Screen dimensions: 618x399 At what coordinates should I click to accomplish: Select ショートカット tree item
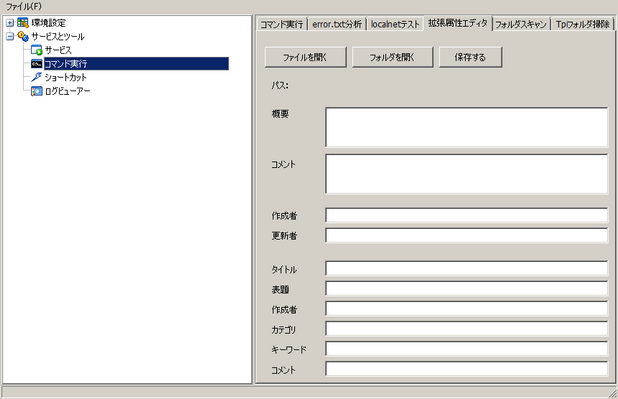tap(65, 77)
